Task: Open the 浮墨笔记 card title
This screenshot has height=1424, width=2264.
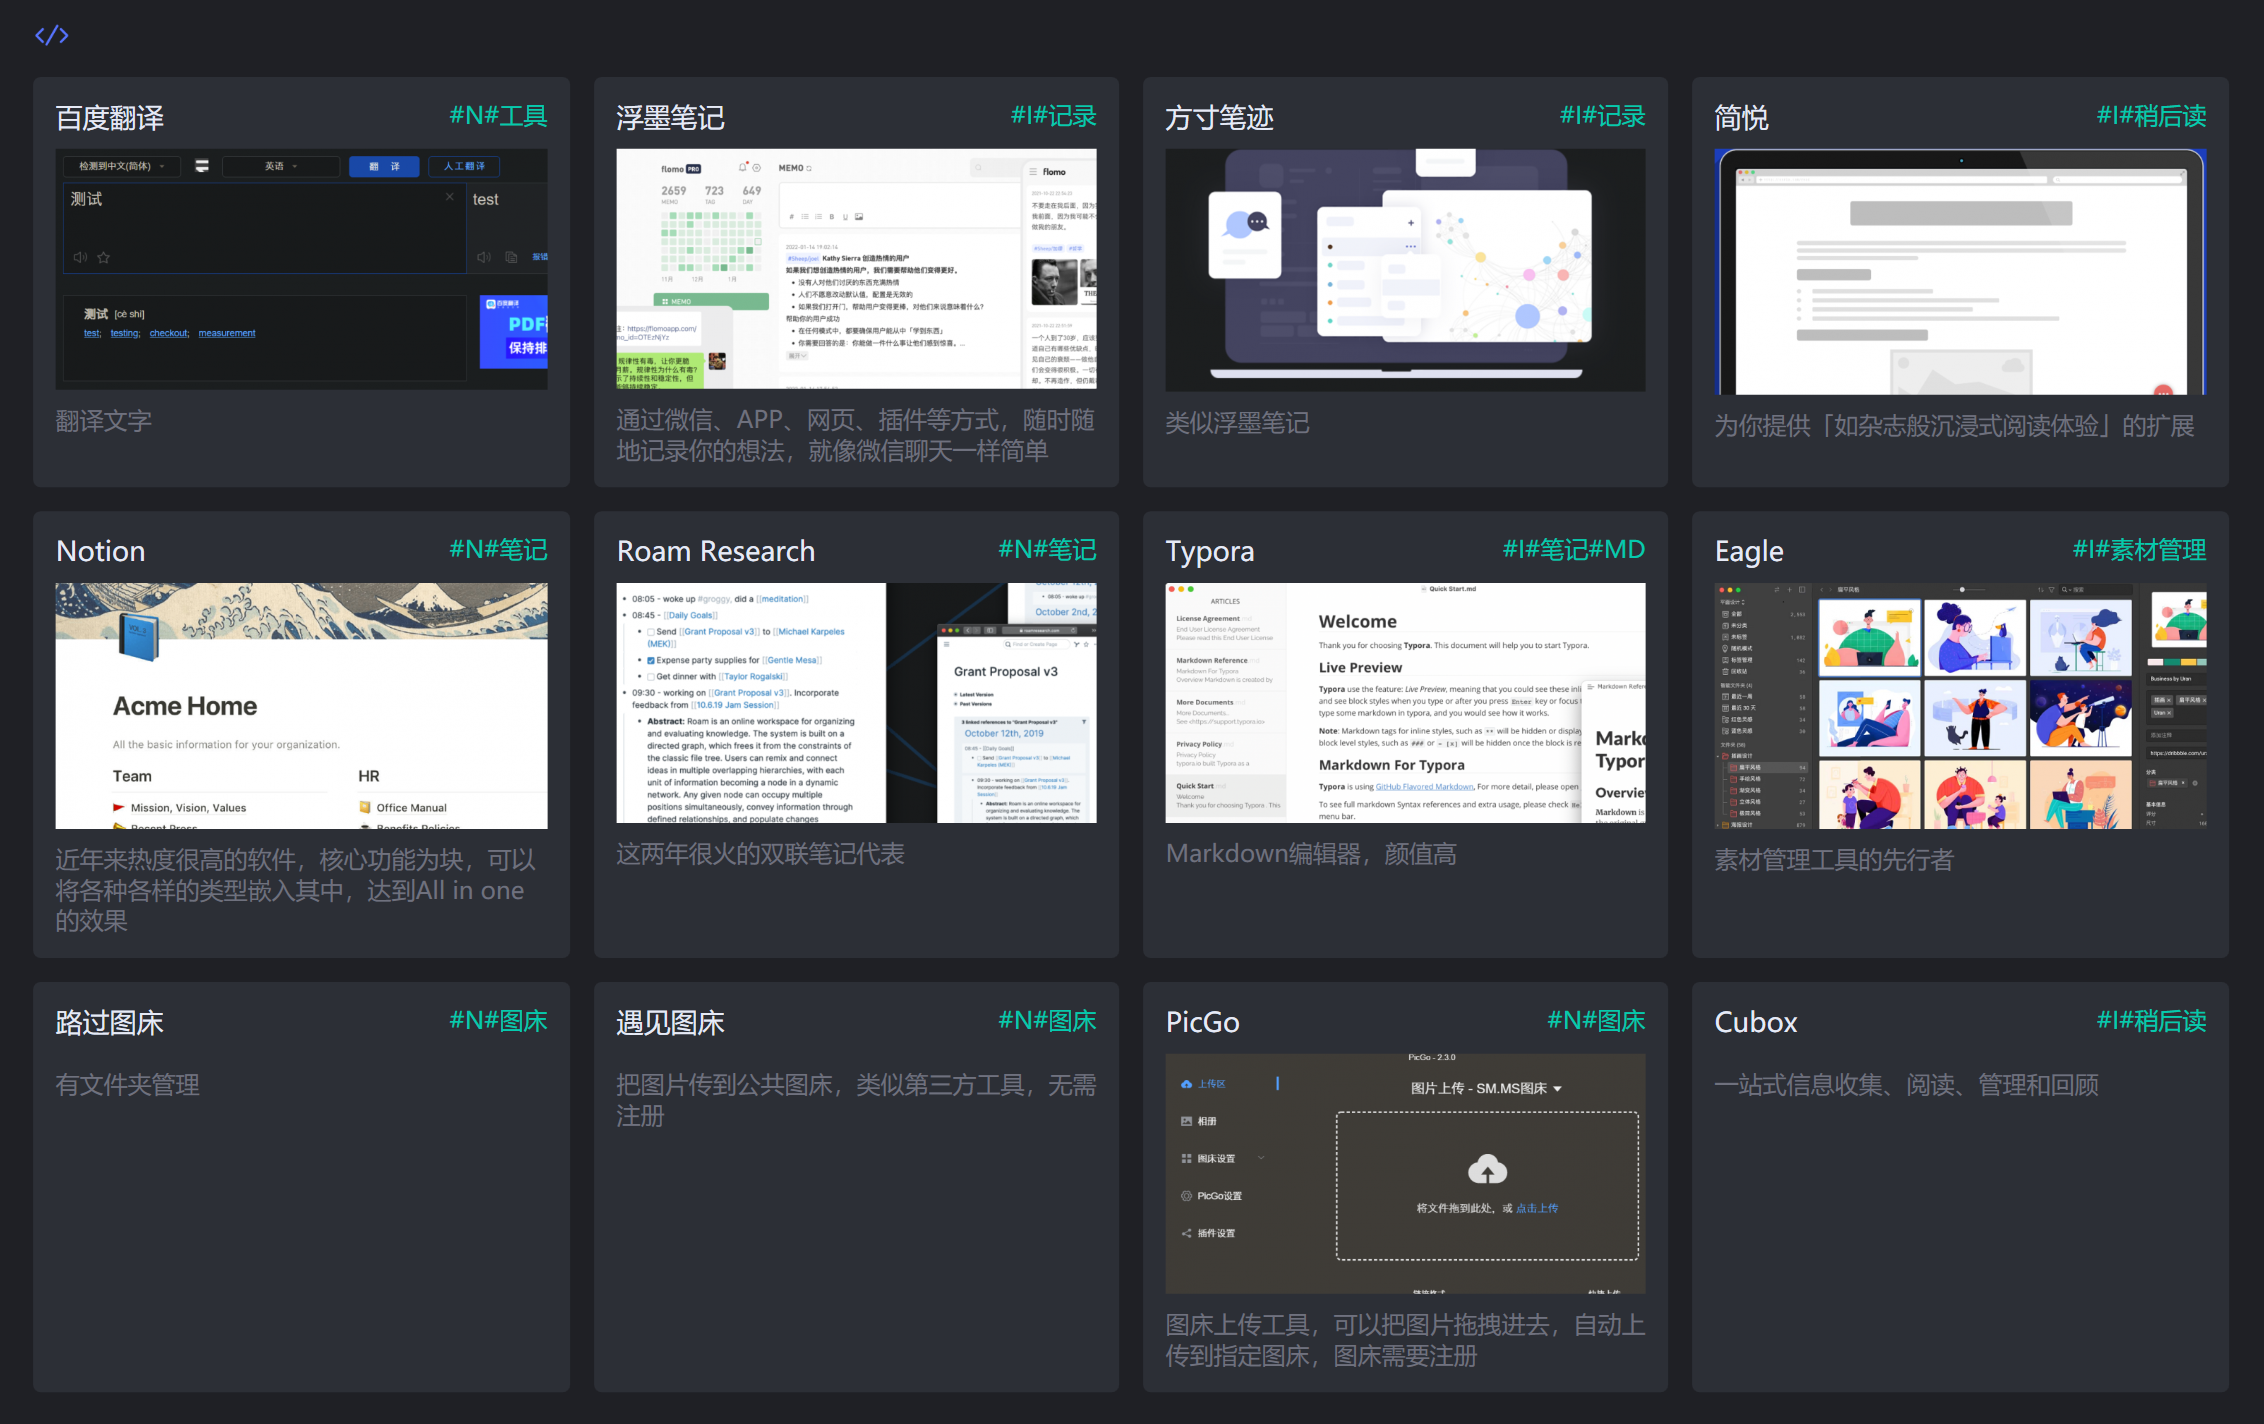Action: coord(671,118)
